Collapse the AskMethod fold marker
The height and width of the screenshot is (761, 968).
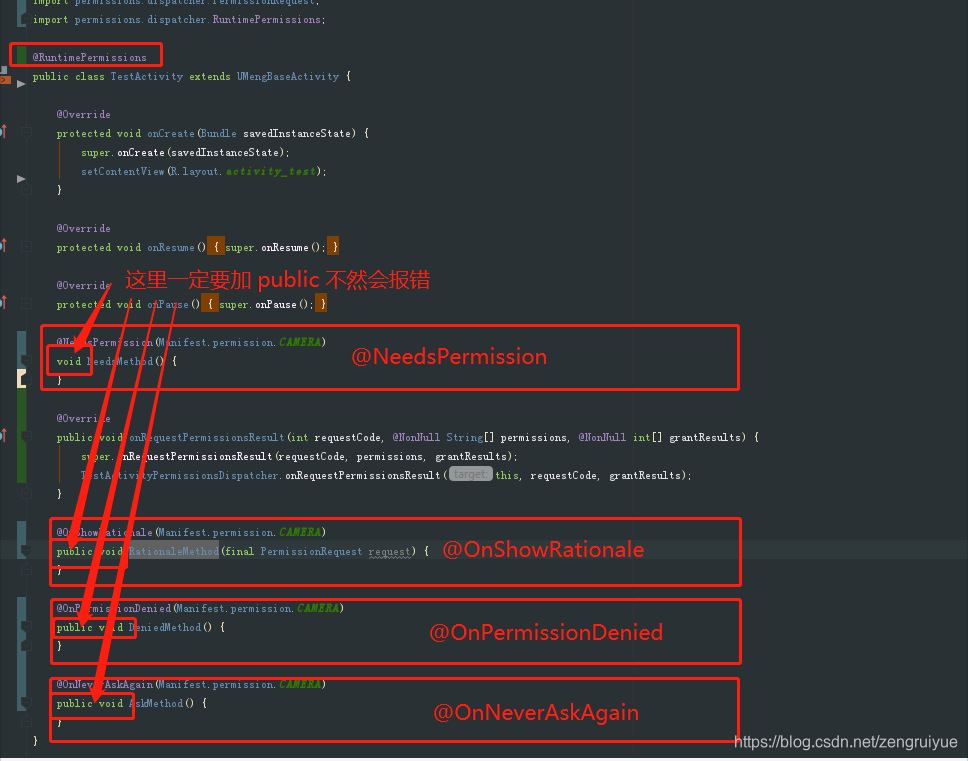point(27,702)
